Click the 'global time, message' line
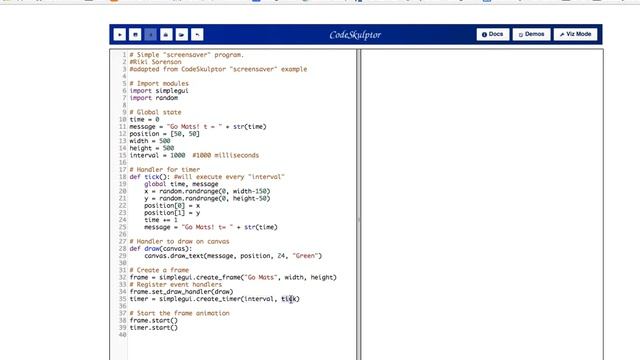 click(x=181, y=184)
